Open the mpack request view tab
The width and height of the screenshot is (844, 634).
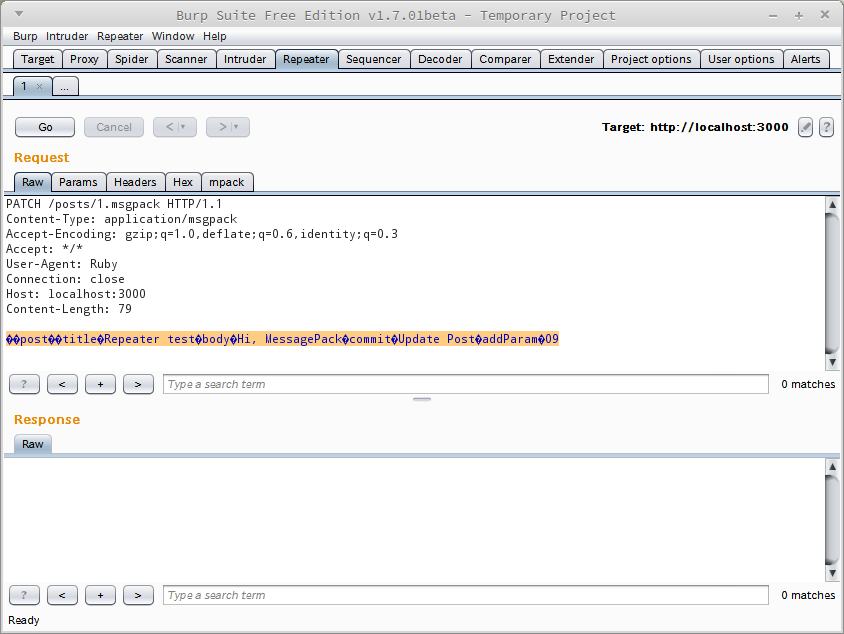pos(228,182)
